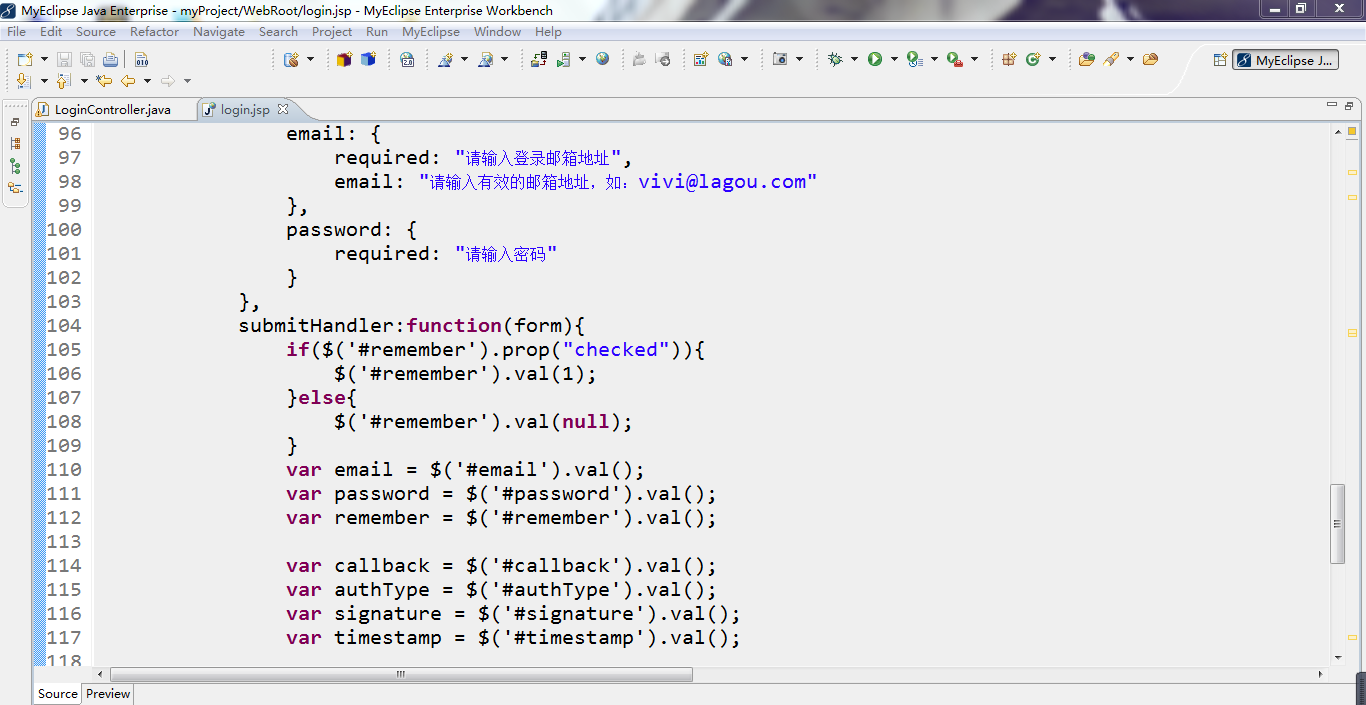Image resolution: width=1366 pixels, height=705 pixels.
Task: Click the New Java Class green C icon
Action: tap(1033, 60)
